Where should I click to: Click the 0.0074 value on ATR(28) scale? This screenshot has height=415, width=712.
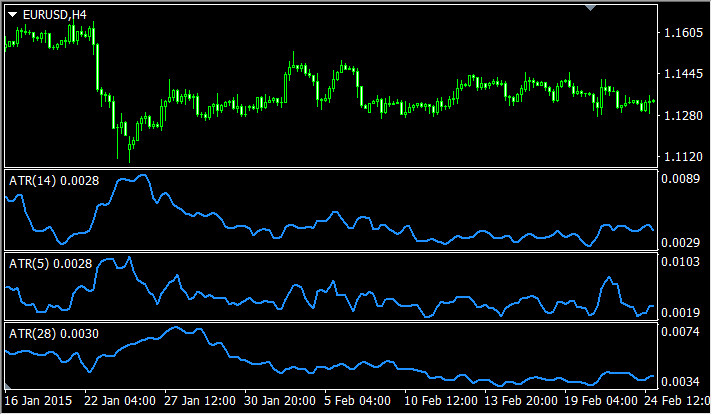coord(681,332)
